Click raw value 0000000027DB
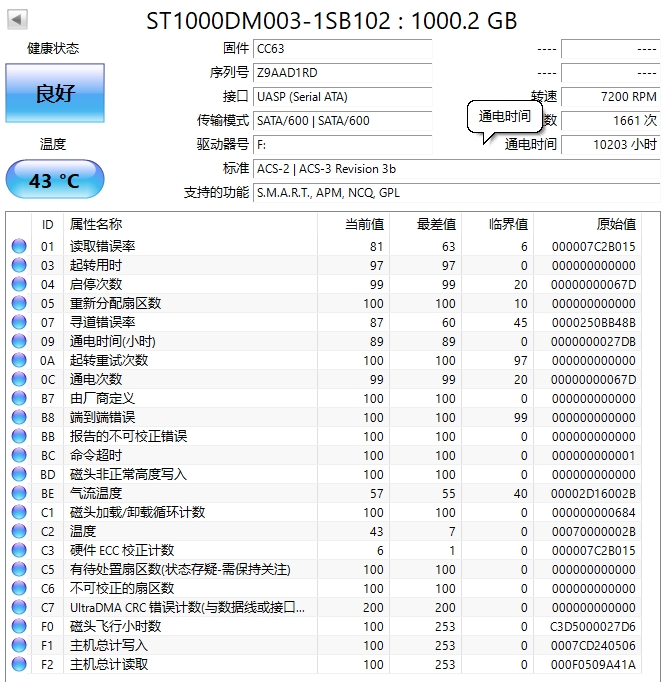Viewport: 665px width, 682px height. tap(594, 342)
